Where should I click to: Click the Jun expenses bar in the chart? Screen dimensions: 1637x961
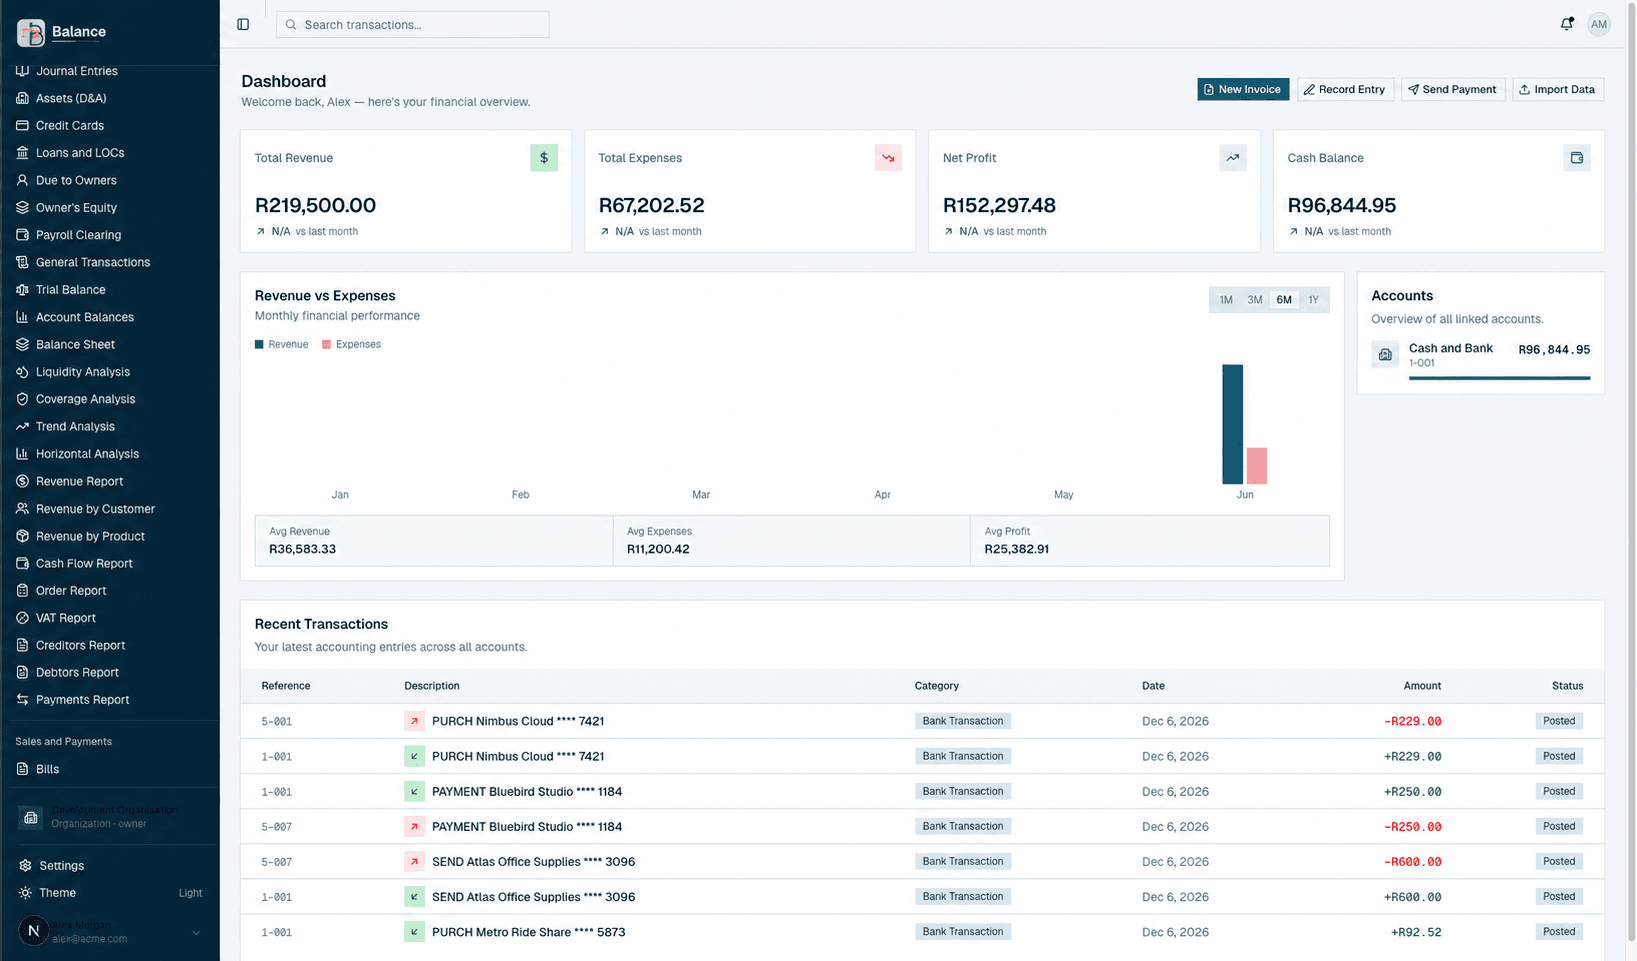pos(1257,466)
